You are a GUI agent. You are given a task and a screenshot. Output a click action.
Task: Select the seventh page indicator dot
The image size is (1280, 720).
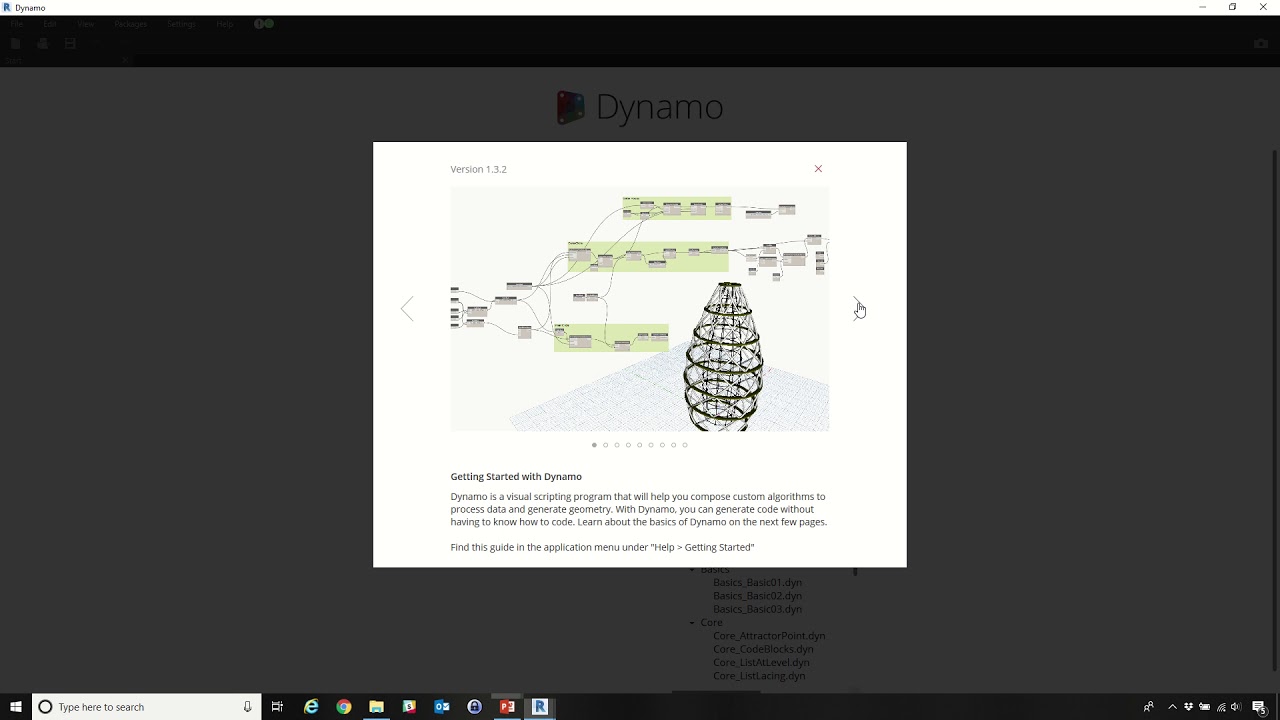tap(662, 445)
